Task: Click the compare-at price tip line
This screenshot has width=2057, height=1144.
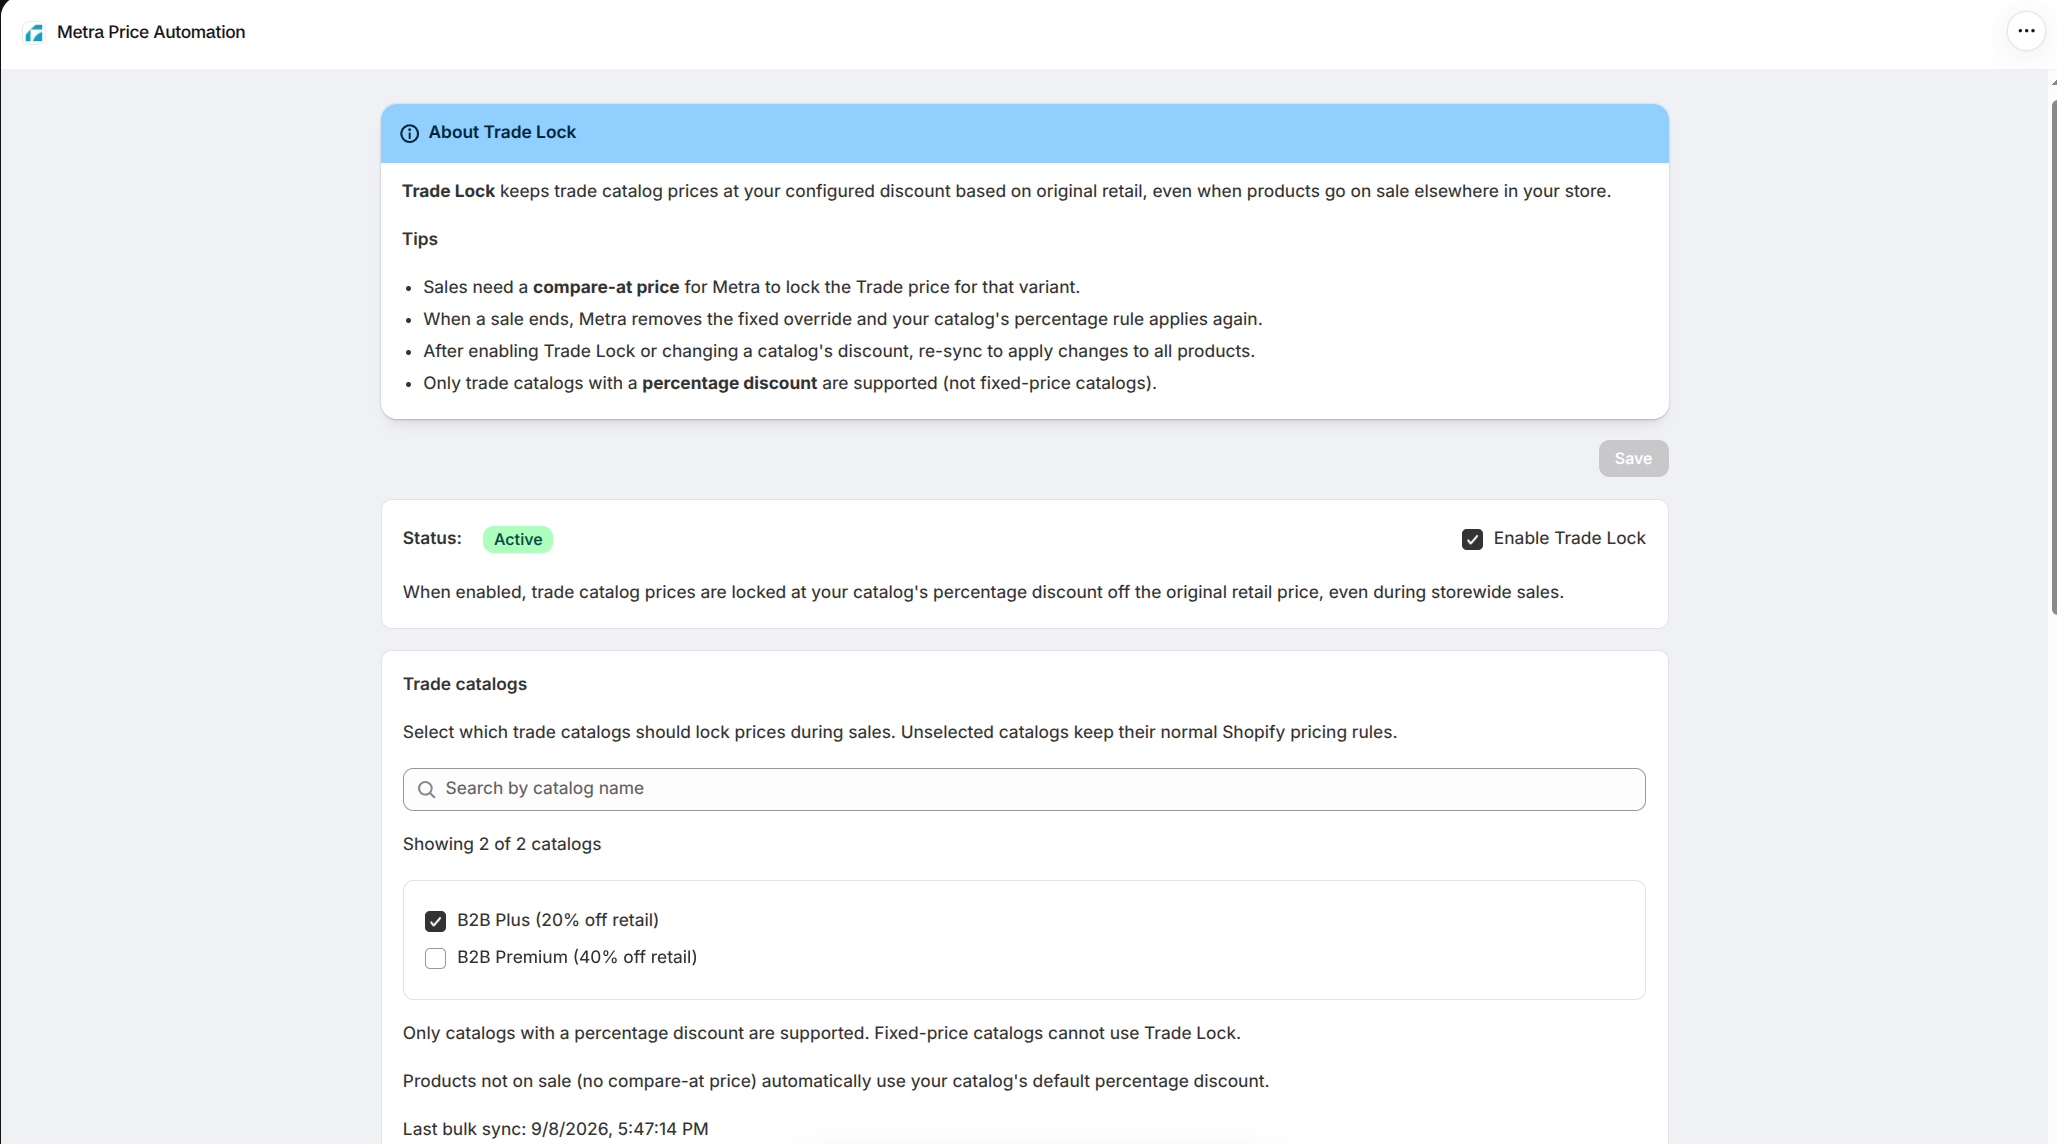Action: pyautogui.click(x=751, y=287)
